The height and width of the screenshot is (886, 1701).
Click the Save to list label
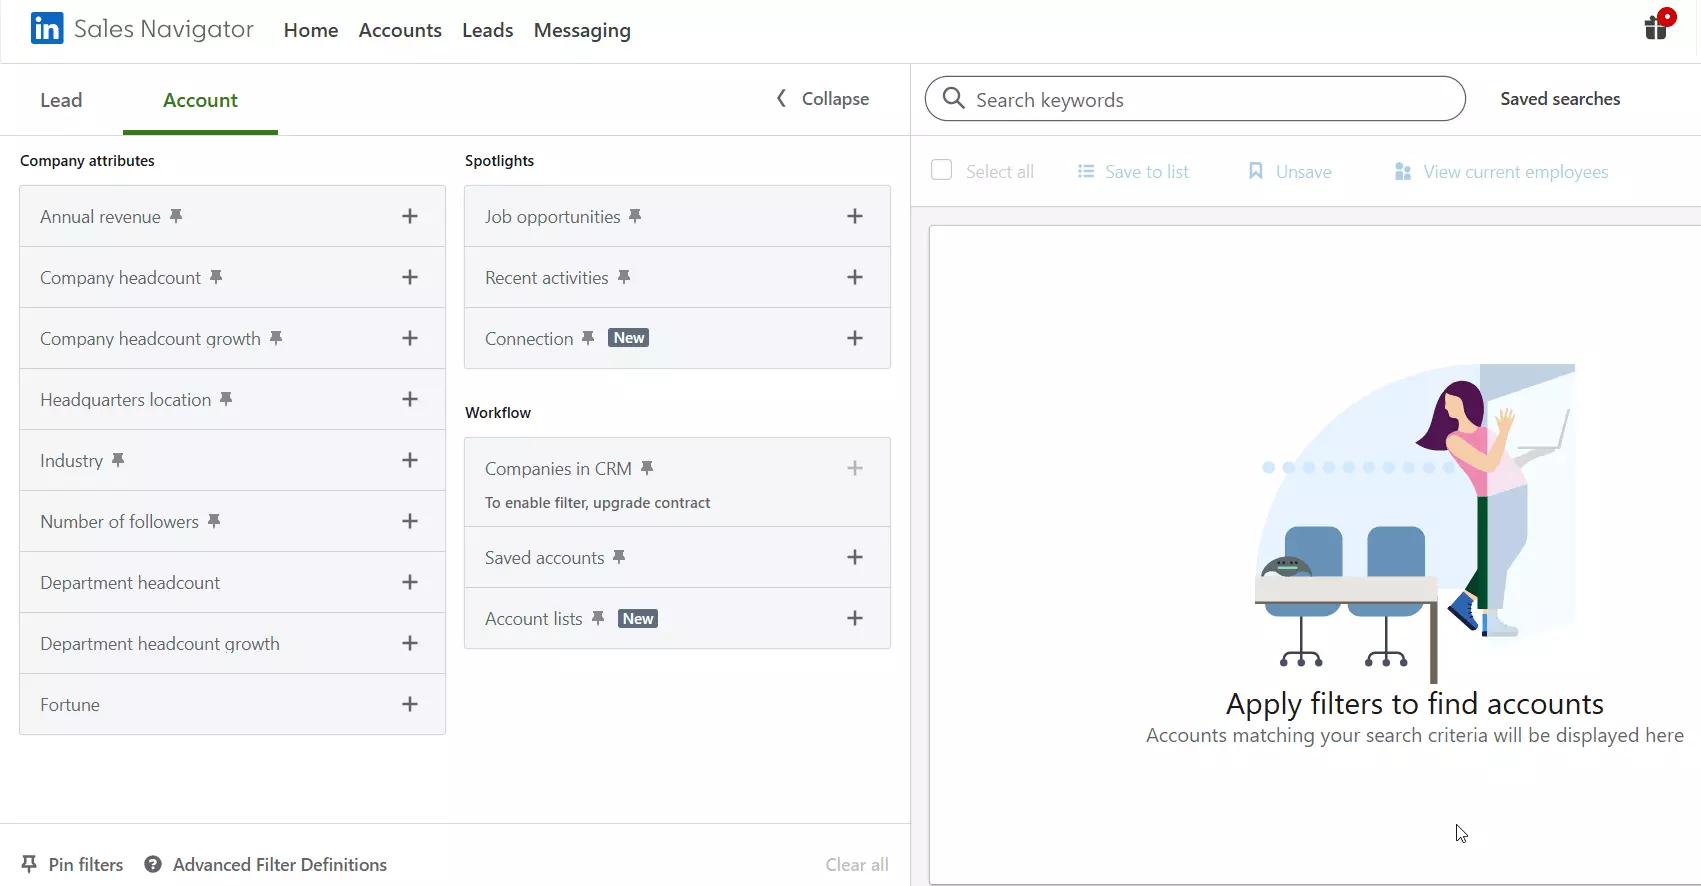(1147, 172)
